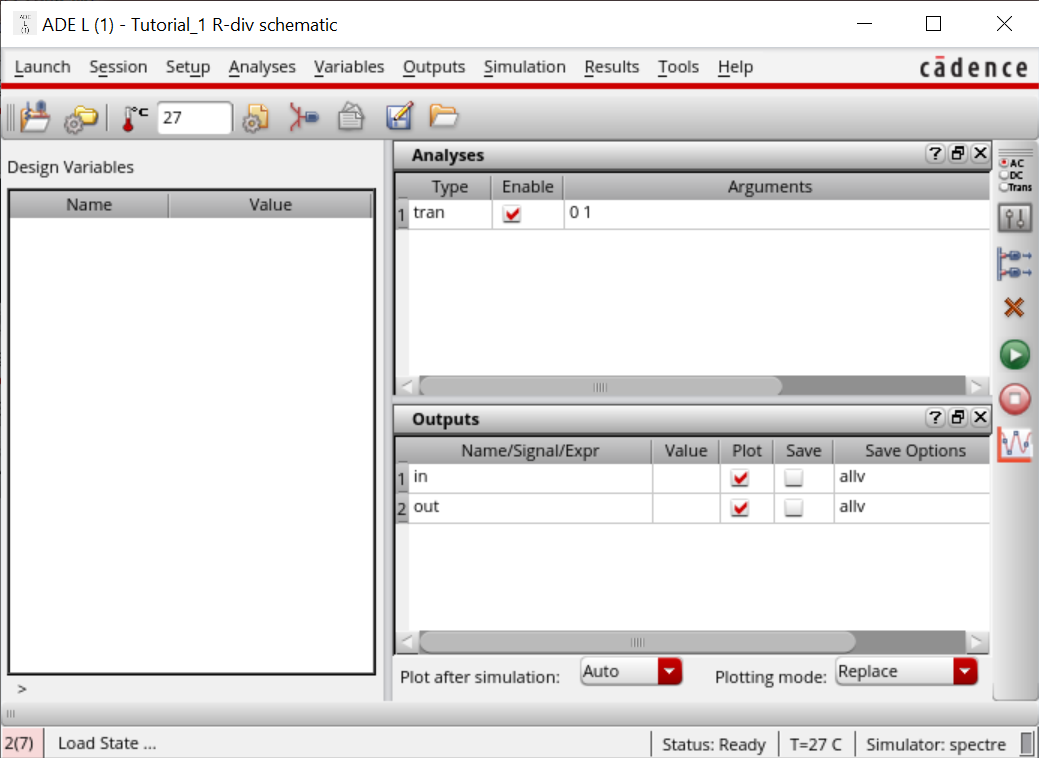The image size is (1039, 758).
Task: Click the Analyses scrollbar right arrow
Action: point(976,386)
